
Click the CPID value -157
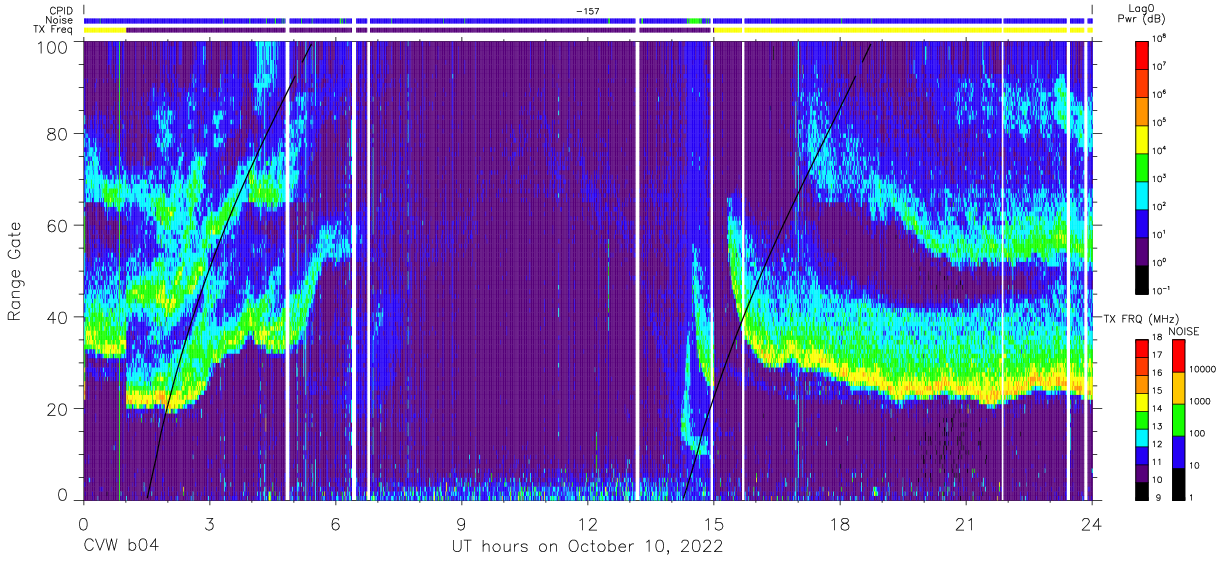[587, 10]
